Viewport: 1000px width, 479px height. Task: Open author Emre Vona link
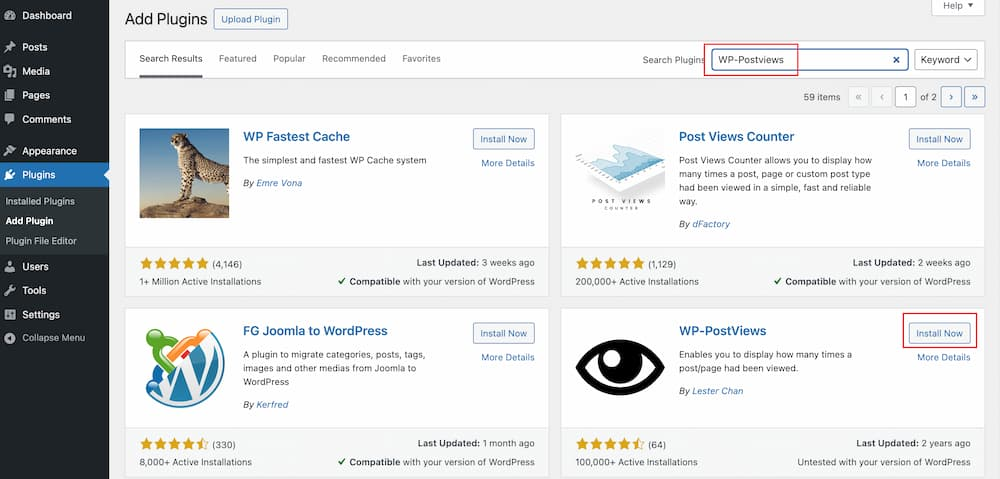click(x=279, y=183)
